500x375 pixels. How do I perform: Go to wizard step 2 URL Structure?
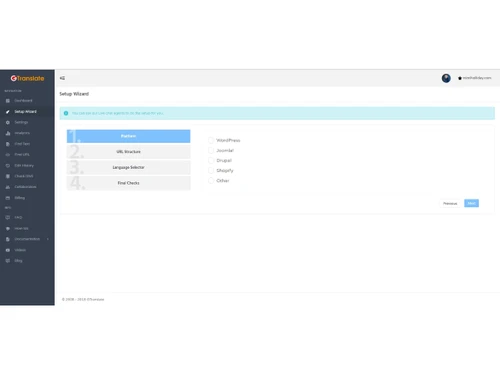[129, 152]
